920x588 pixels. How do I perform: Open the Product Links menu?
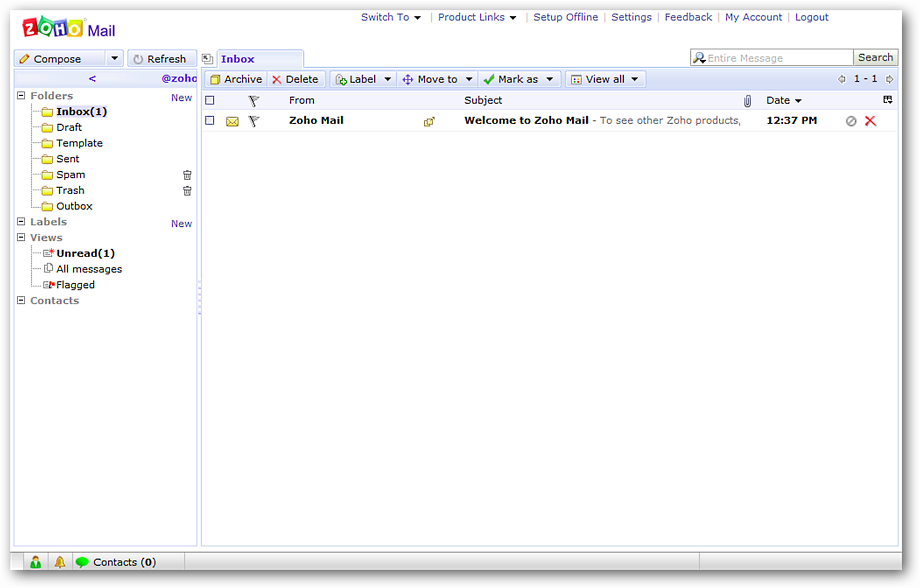coord(477,18)
